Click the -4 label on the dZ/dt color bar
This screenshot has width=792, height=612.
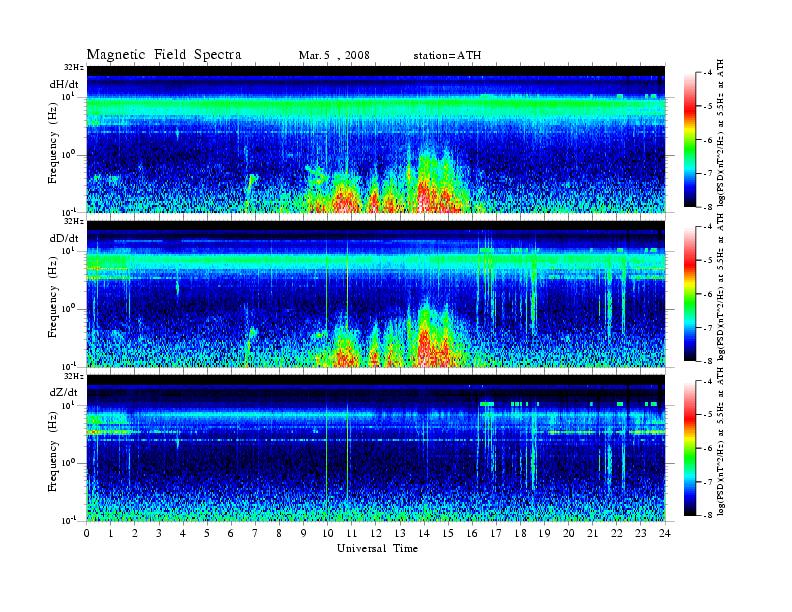coord(708,381)
